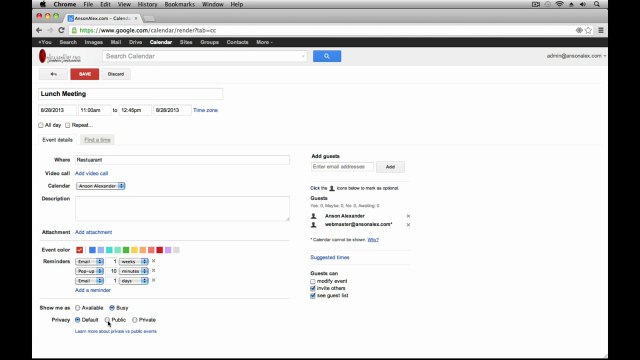This screenshot has width=640, height=360.
Task: Open the Calendar dropdown showing Anson Alexander
Action: (100, 186)
